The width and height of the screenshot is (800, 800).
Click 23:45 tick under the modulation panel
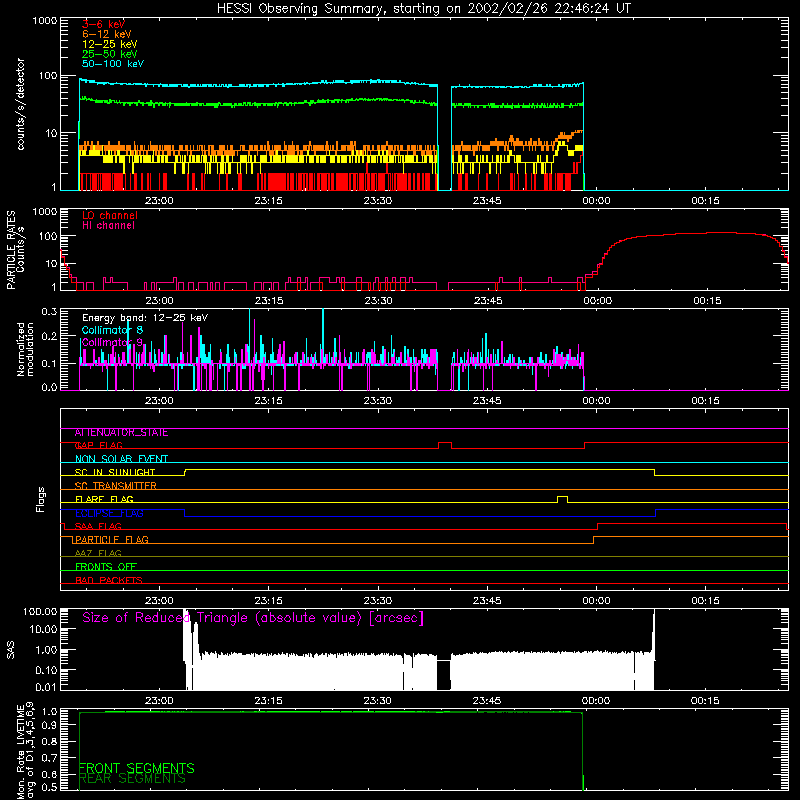pyautogui.click(x=487, y=401)
